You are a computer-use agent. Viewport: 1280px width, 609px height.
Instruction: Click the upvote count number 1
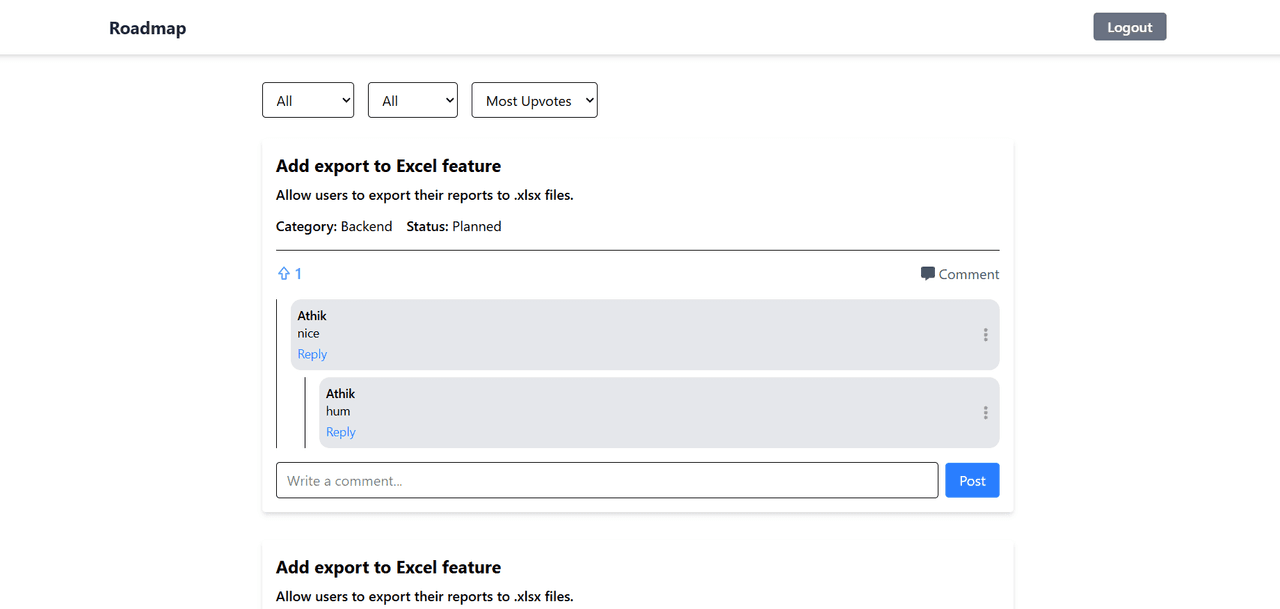298,274
